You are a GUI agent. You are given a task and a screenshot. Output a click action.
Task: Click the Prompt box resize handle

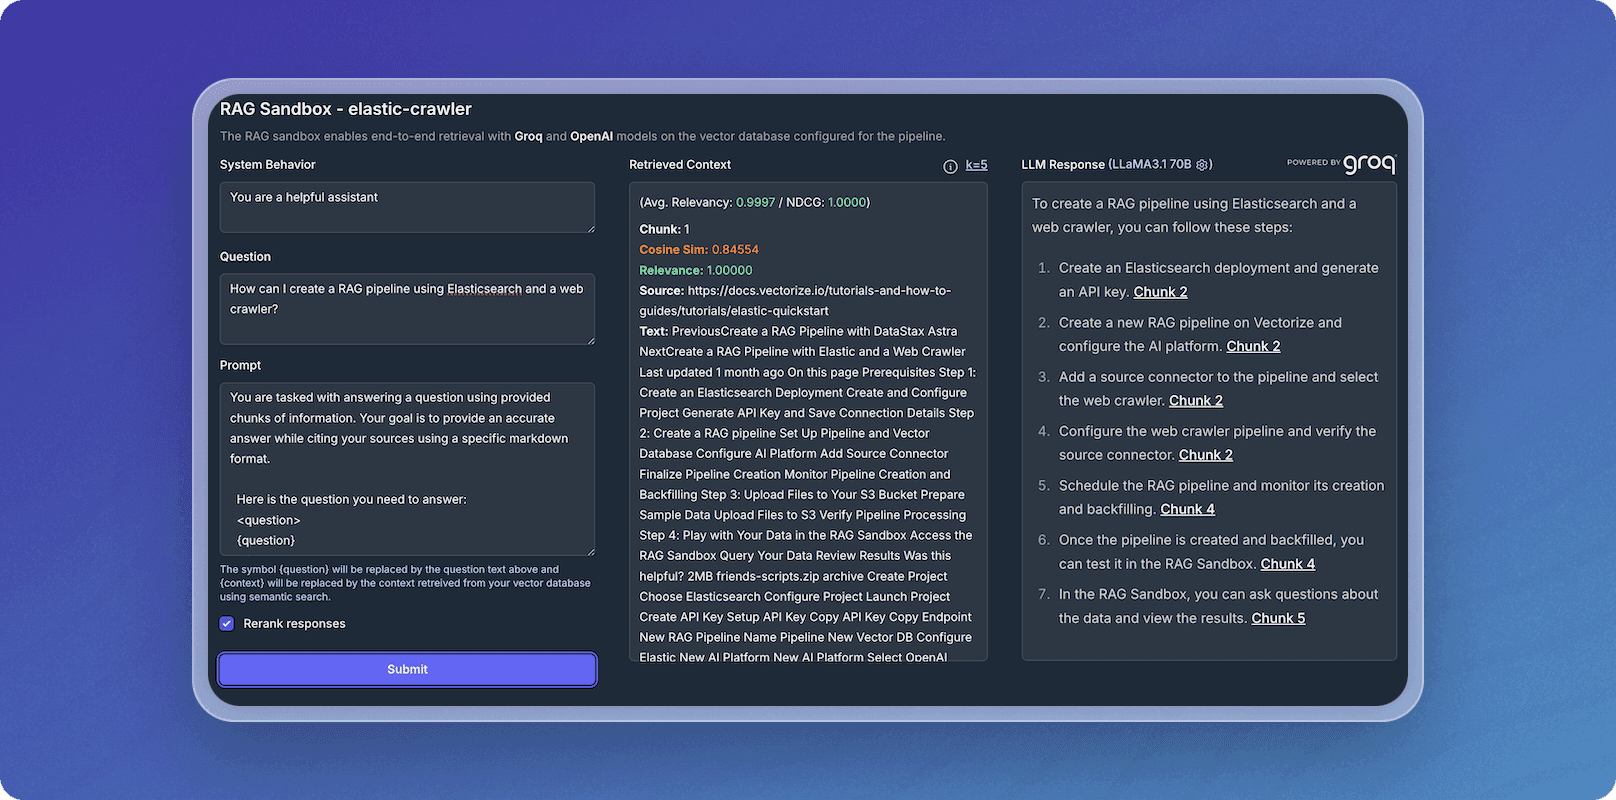pyautogui.click(x=590, y=551)
